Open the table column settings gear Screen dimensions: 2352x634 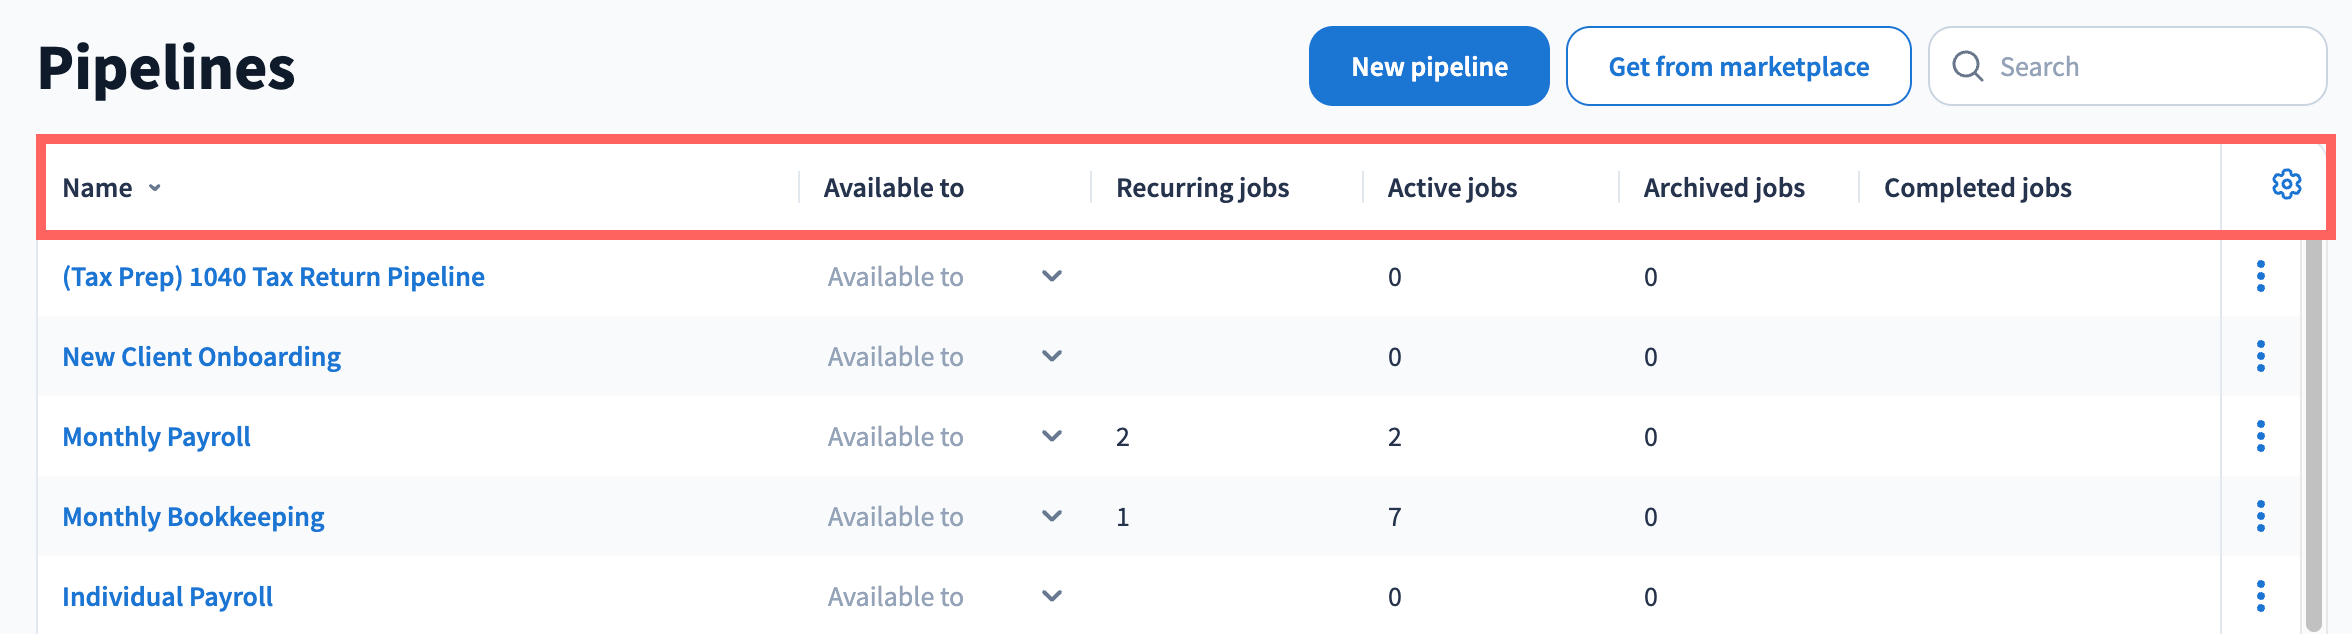(2286, 185)
